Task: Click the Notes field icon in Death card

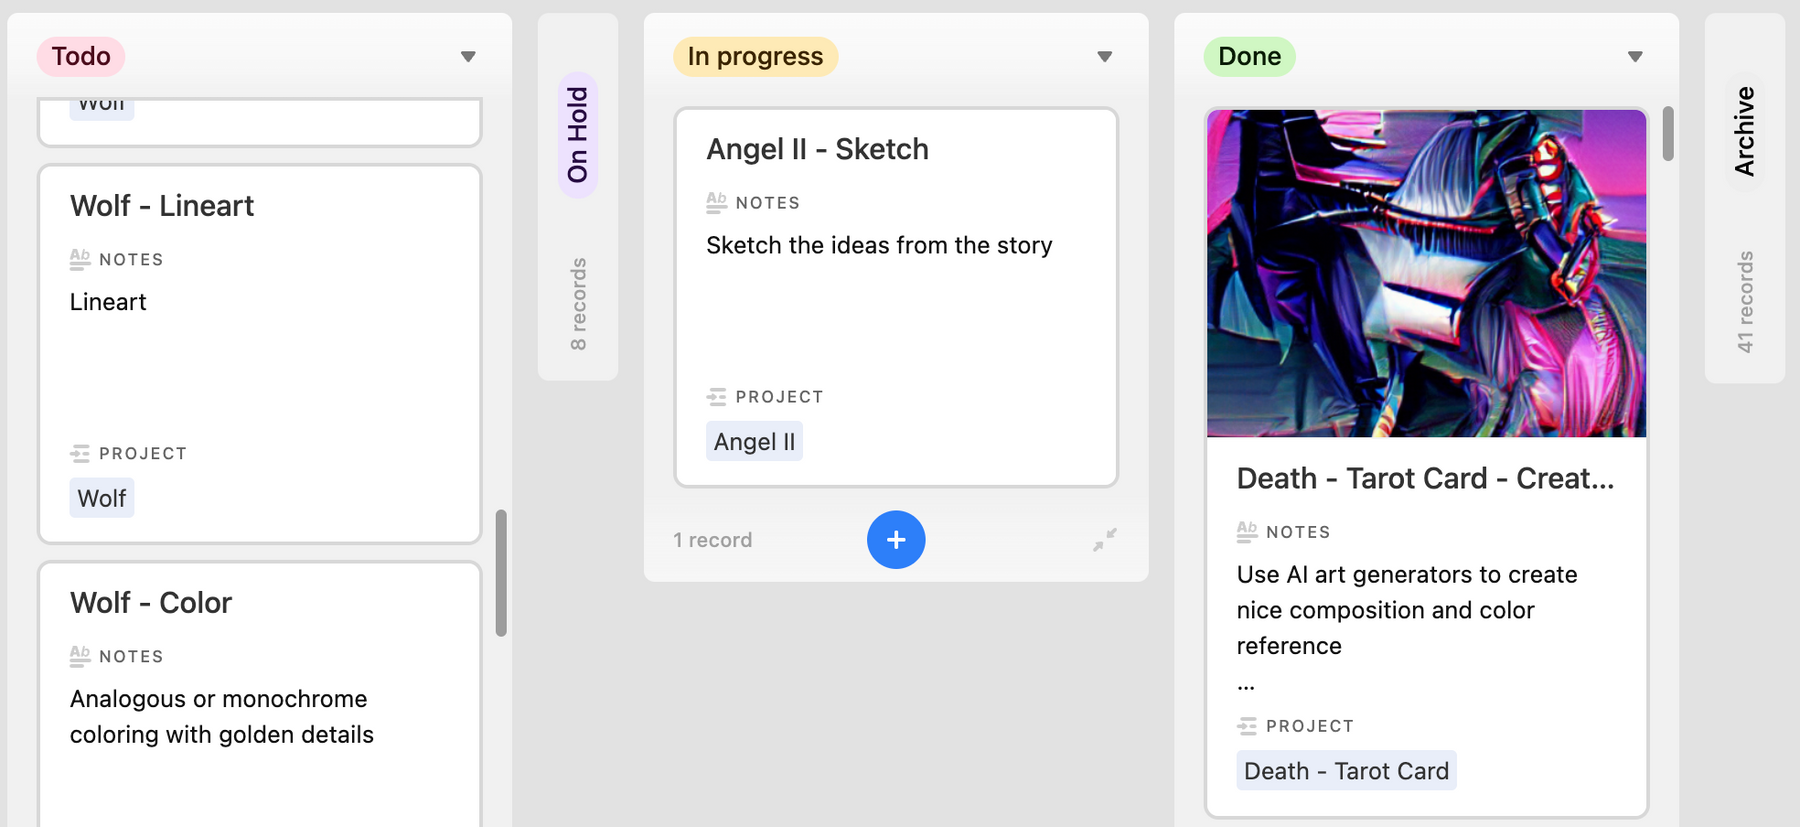Action: click(1247, 531)
